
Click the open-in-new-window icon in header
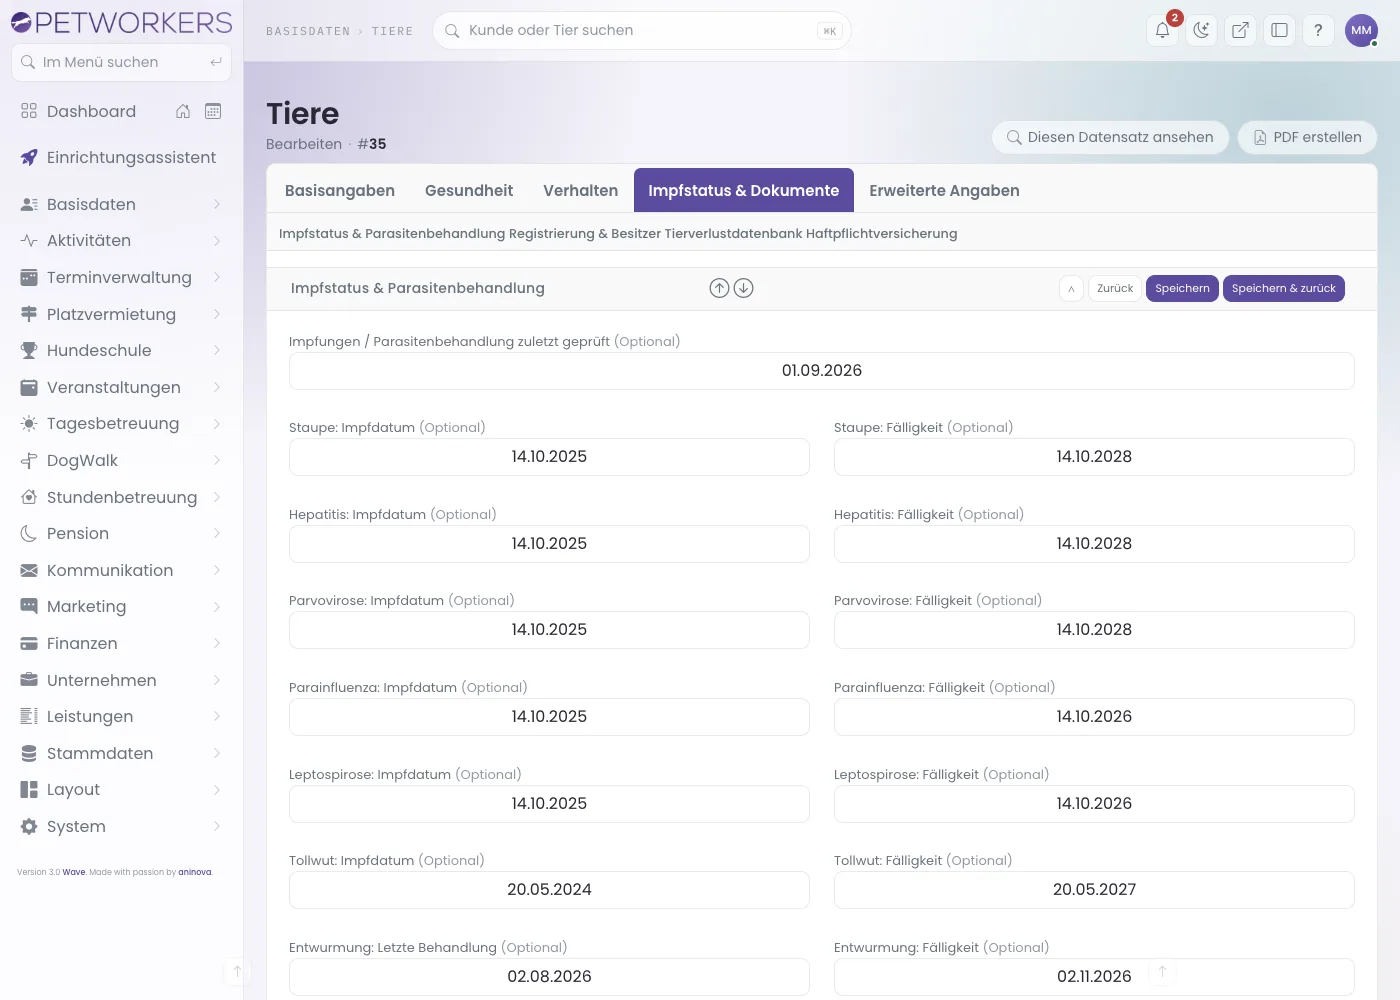coord(1240,30)
